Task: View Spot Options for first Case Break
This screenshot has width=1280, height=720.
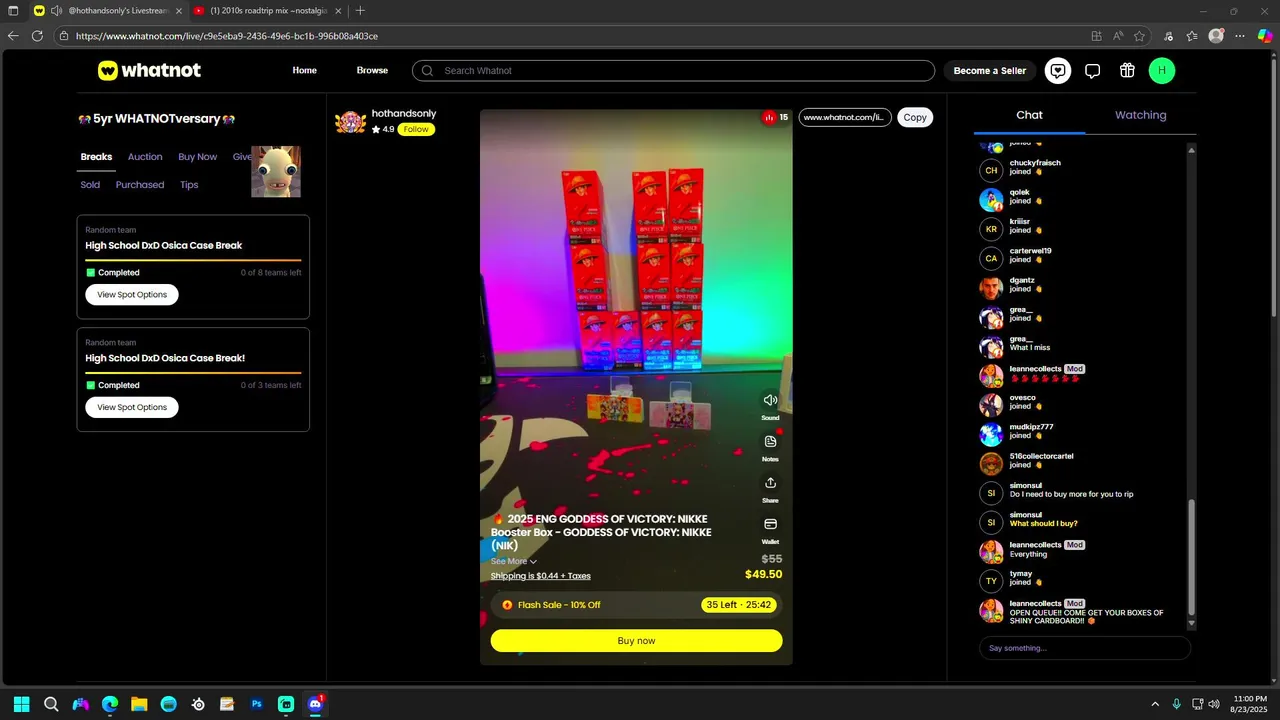Action: pos(132,294)
